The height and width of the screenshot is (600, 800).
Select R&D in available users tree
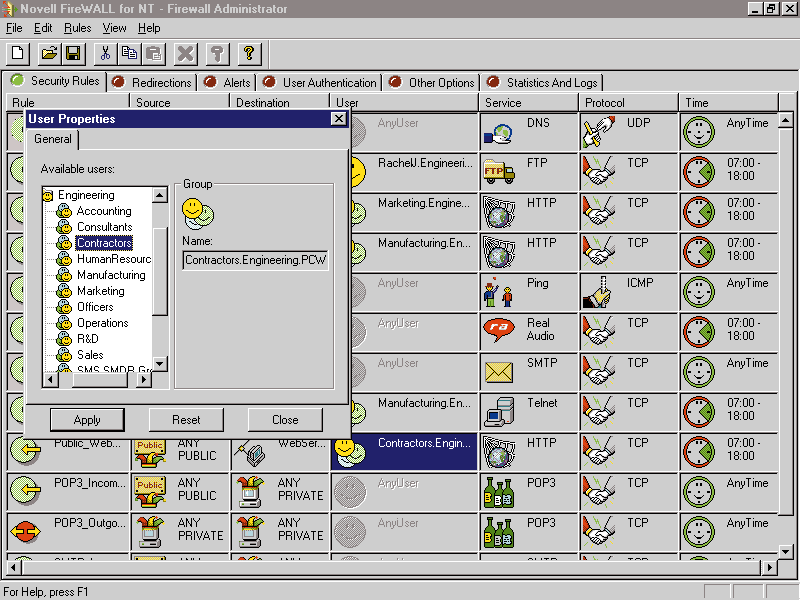click(87, 339)
